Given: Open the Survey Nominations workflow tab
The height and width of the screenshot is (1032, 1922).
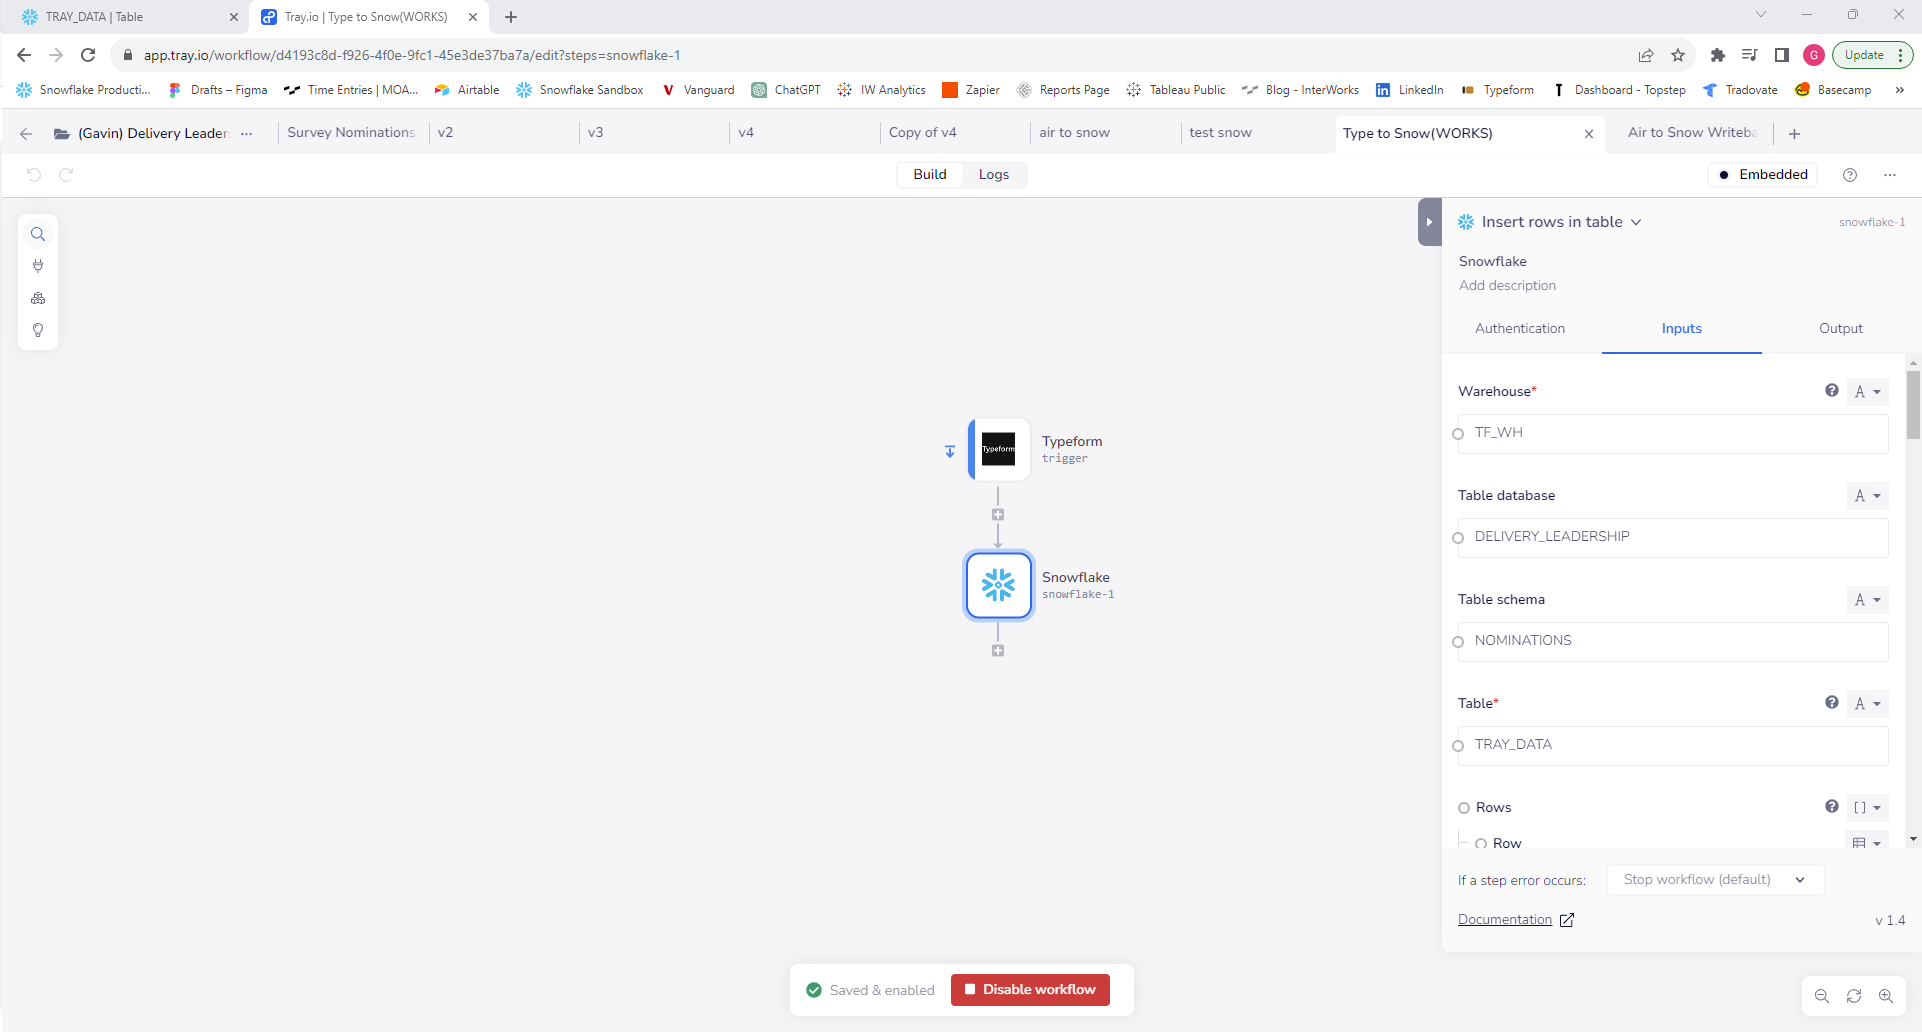Looking at the screenshot, I should pos(351,132).
